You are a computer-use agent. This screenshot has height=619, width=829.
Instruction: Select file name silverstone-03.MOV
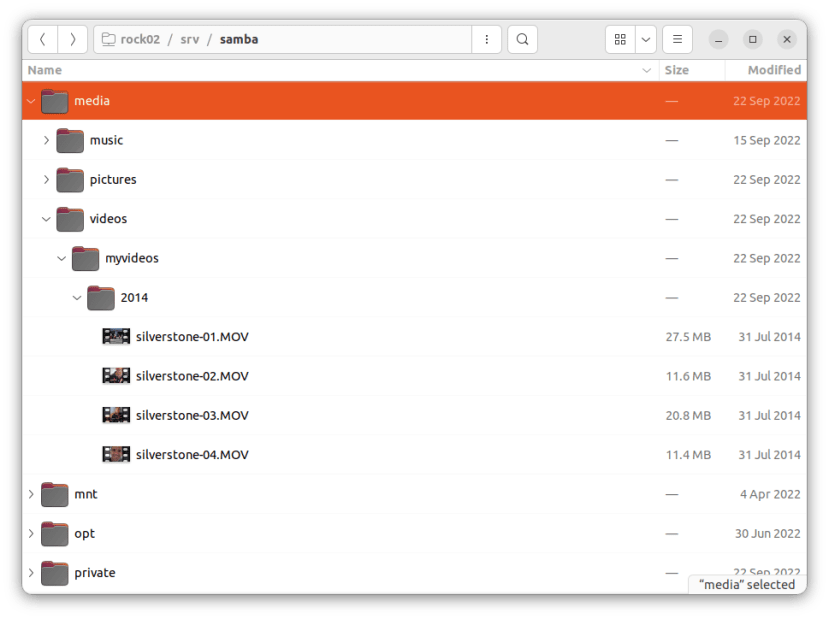192,416
